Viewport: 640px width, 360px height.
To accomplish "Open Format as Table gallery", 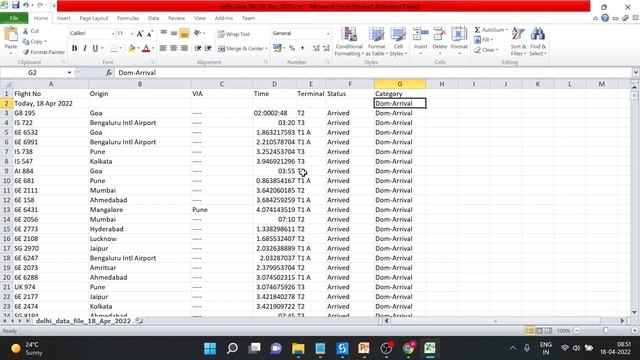I will pos(376,42).
